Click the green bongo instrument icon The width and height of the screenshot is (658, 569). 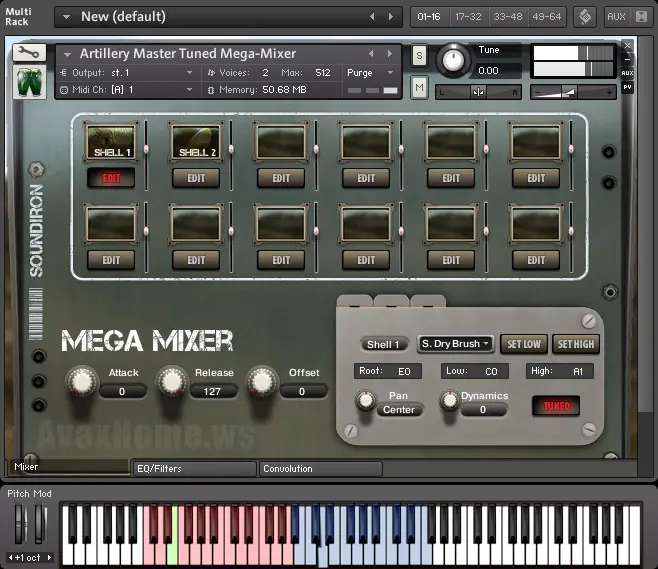(x=29, y=82)
